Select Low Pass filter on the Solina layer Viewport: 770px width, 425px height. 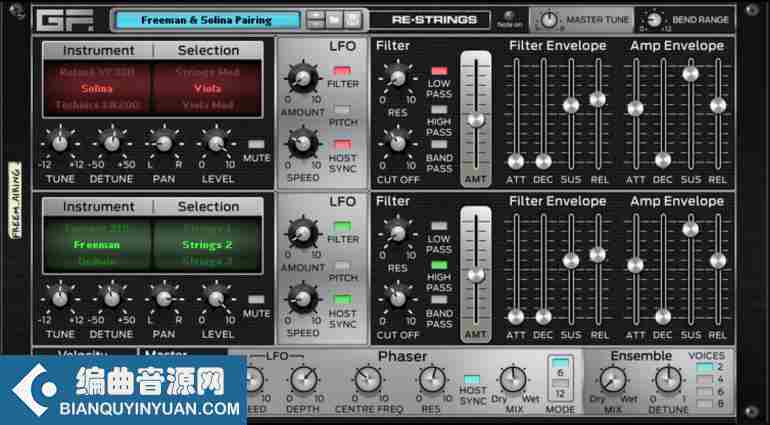click(x=440, y=71)
